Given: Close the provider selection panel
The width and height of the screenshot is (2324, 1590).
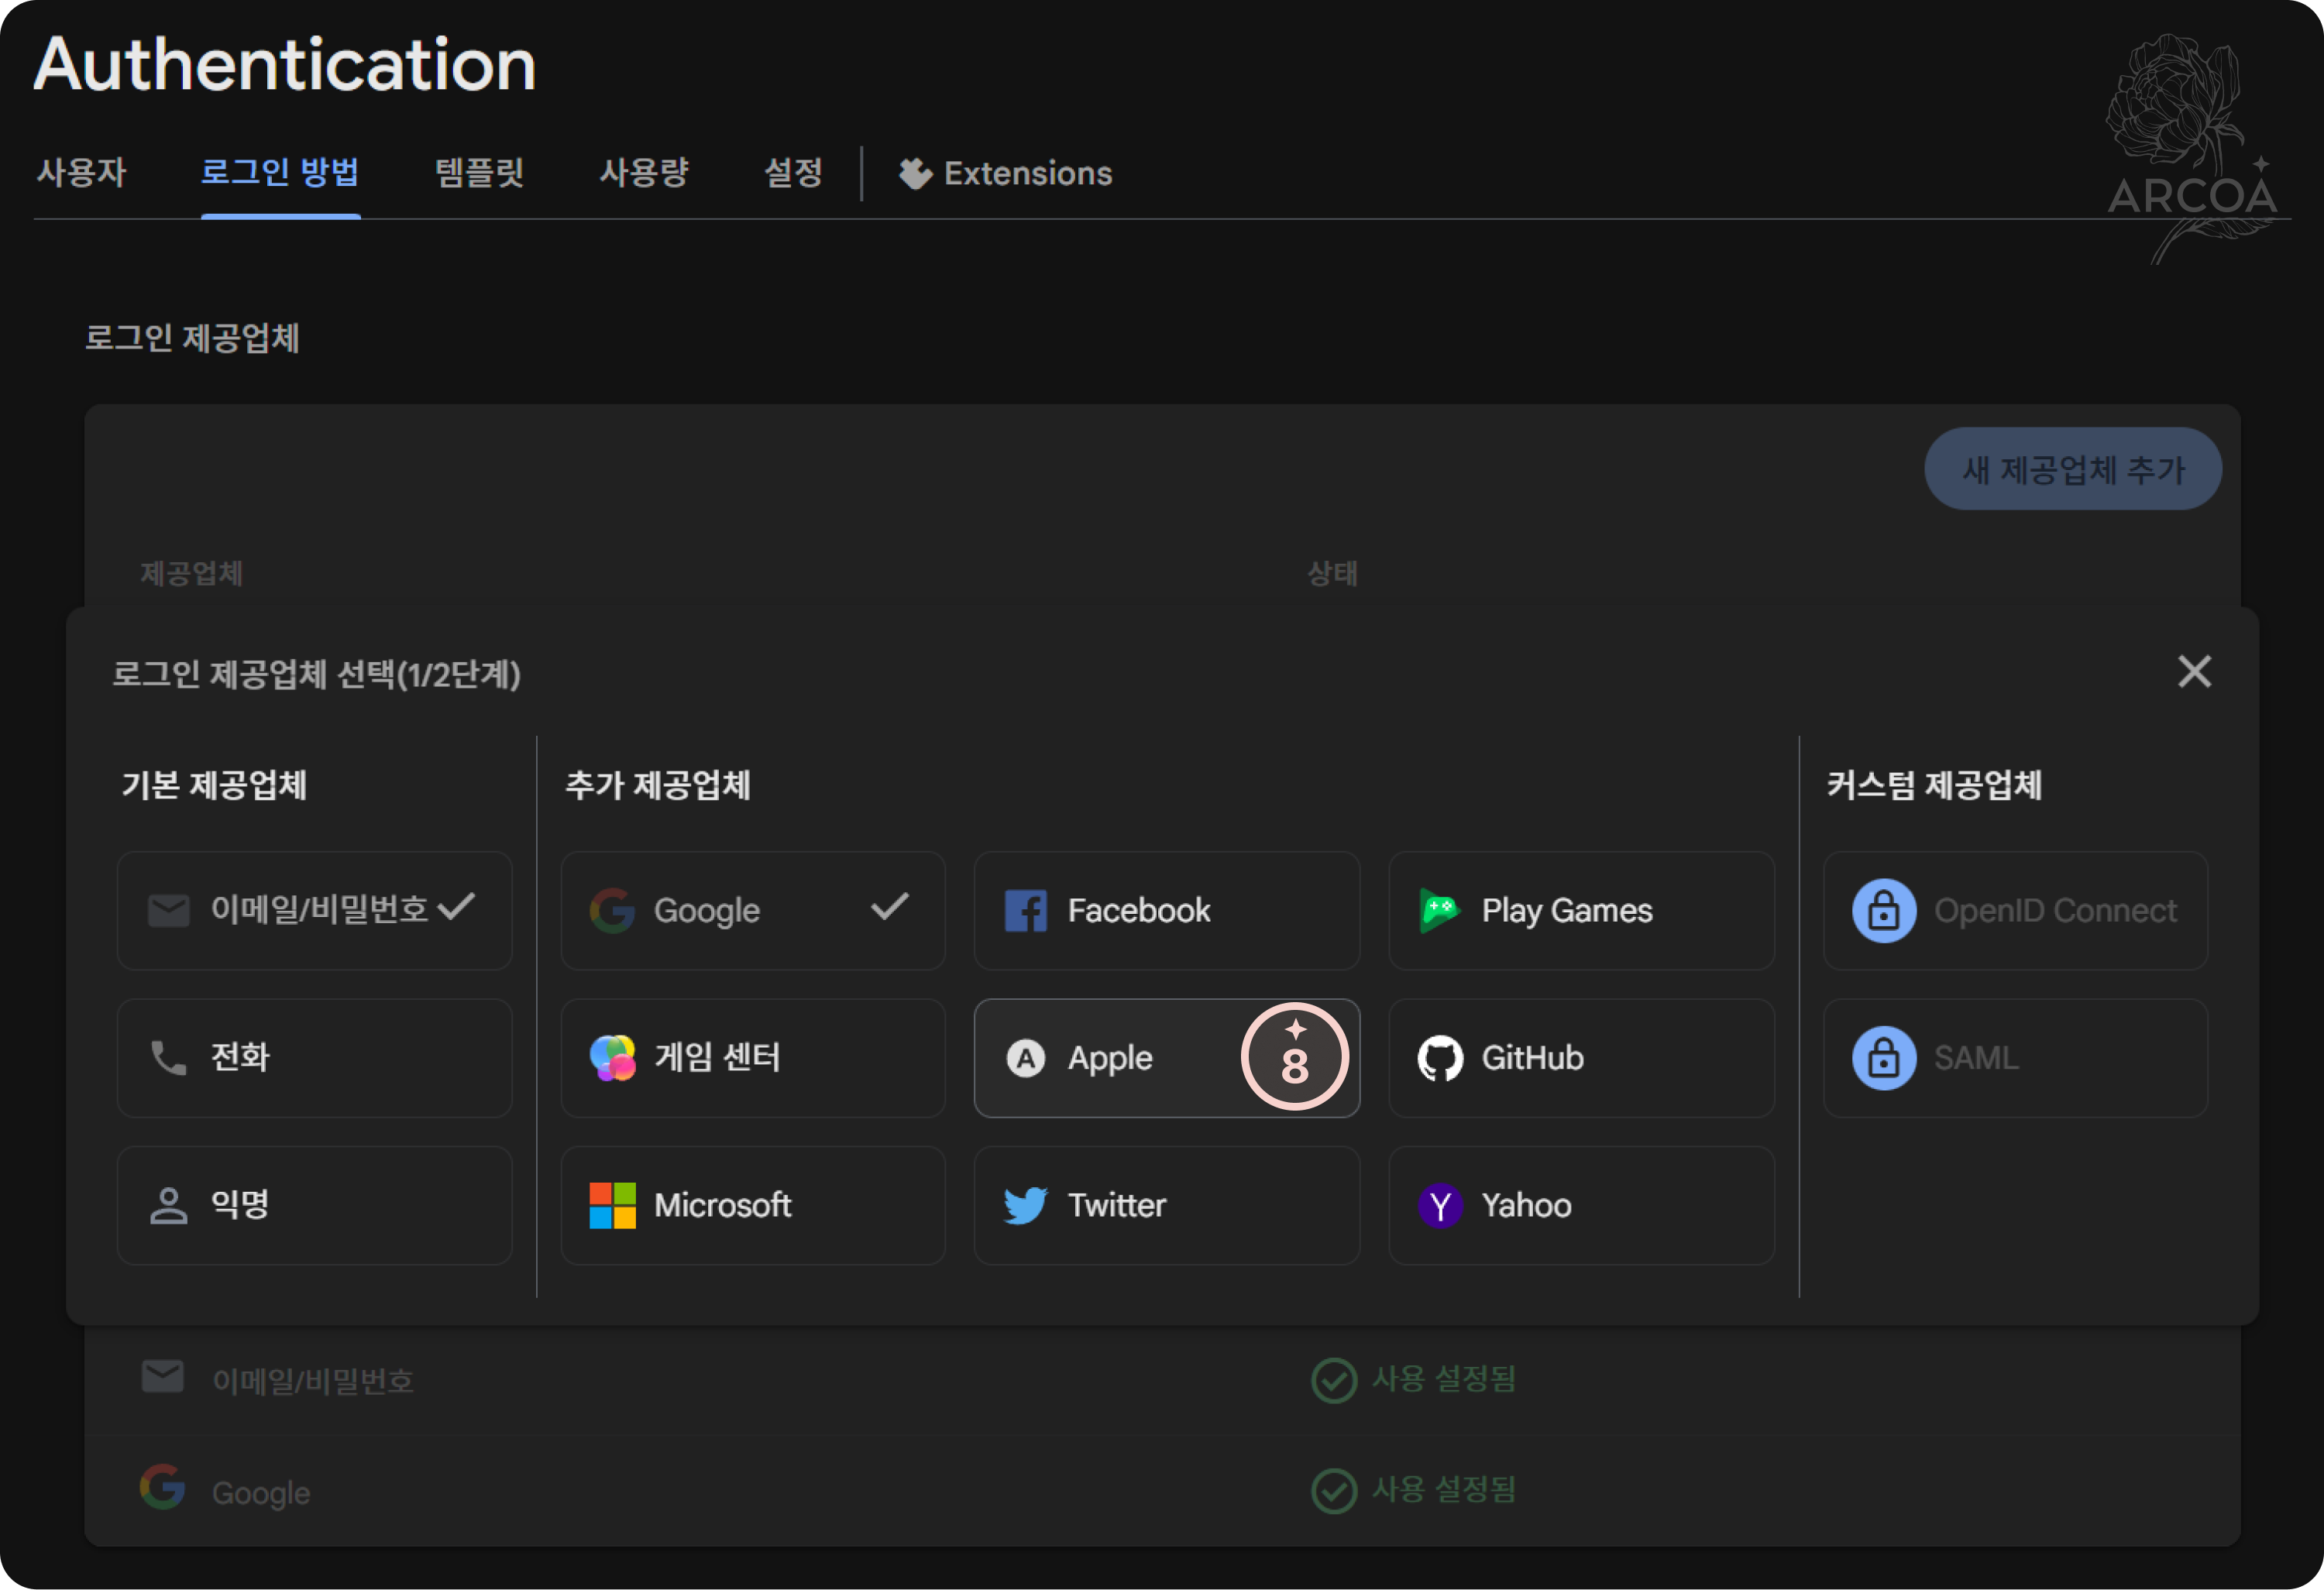Looking at the screenshot, I should coord(2194,672).
